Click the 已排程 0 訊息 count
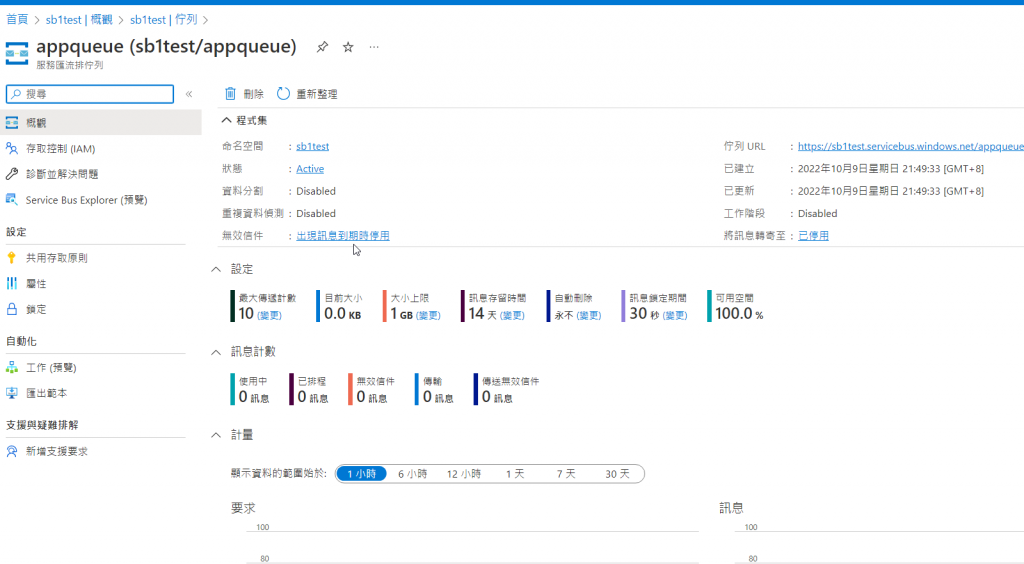 (x=313, y=397)
